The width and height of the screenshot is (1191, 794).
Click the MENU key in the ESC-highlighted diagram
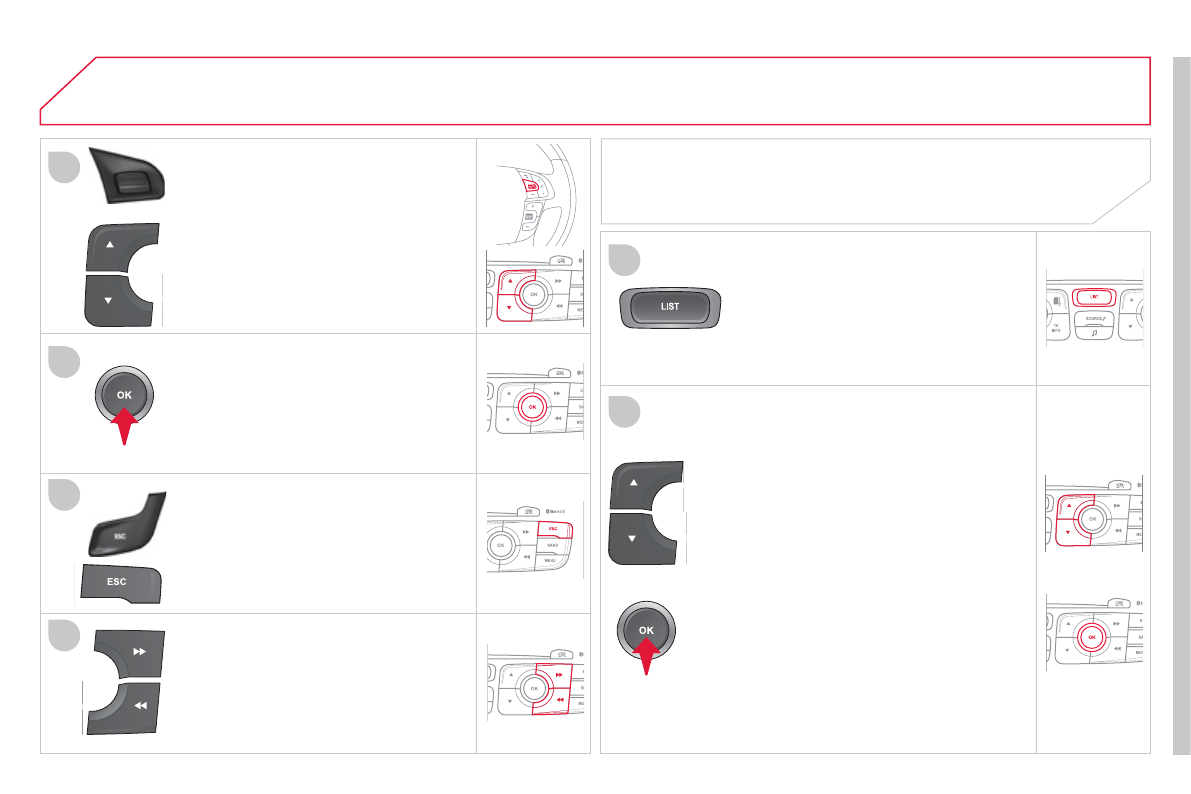pos(550,561)
